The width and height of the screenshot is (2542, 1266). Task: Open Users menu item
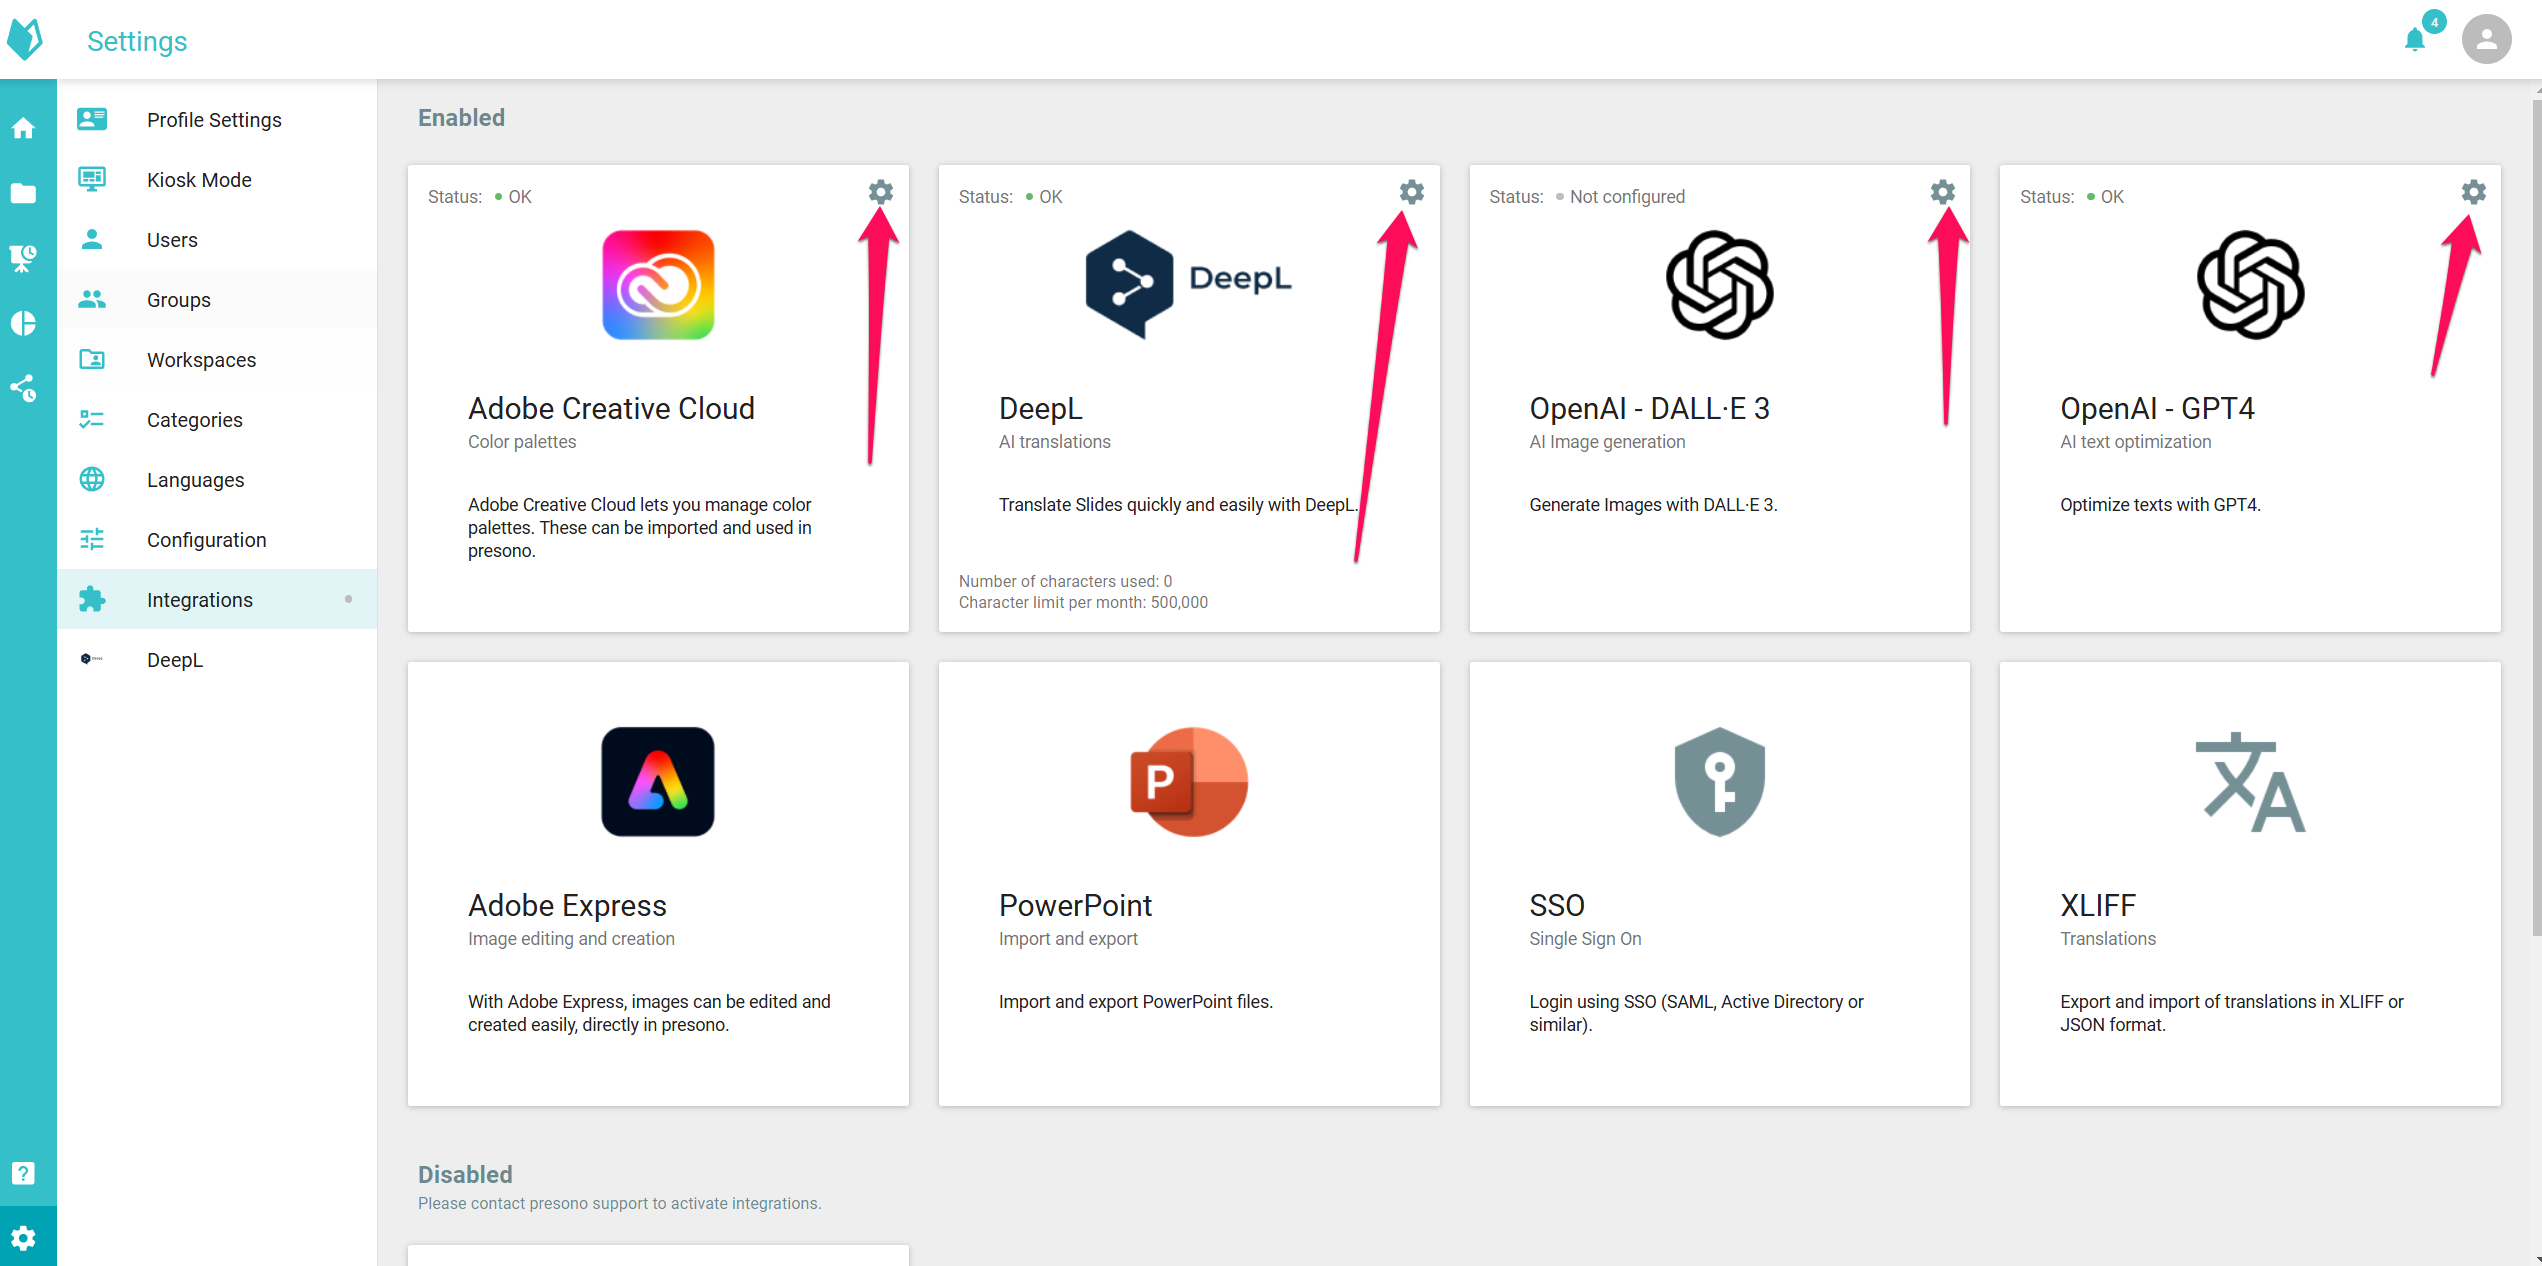217,239
